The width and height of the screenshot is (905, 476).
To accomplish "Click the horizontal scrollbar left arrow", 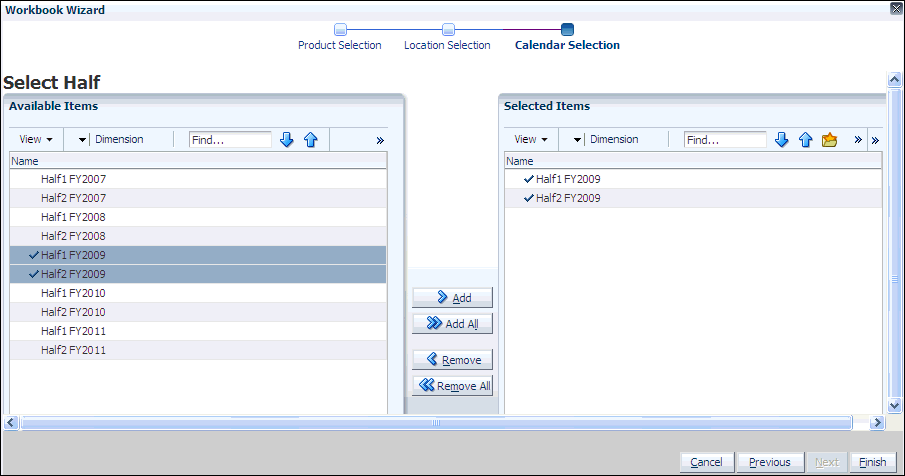I will coord(11,423).
